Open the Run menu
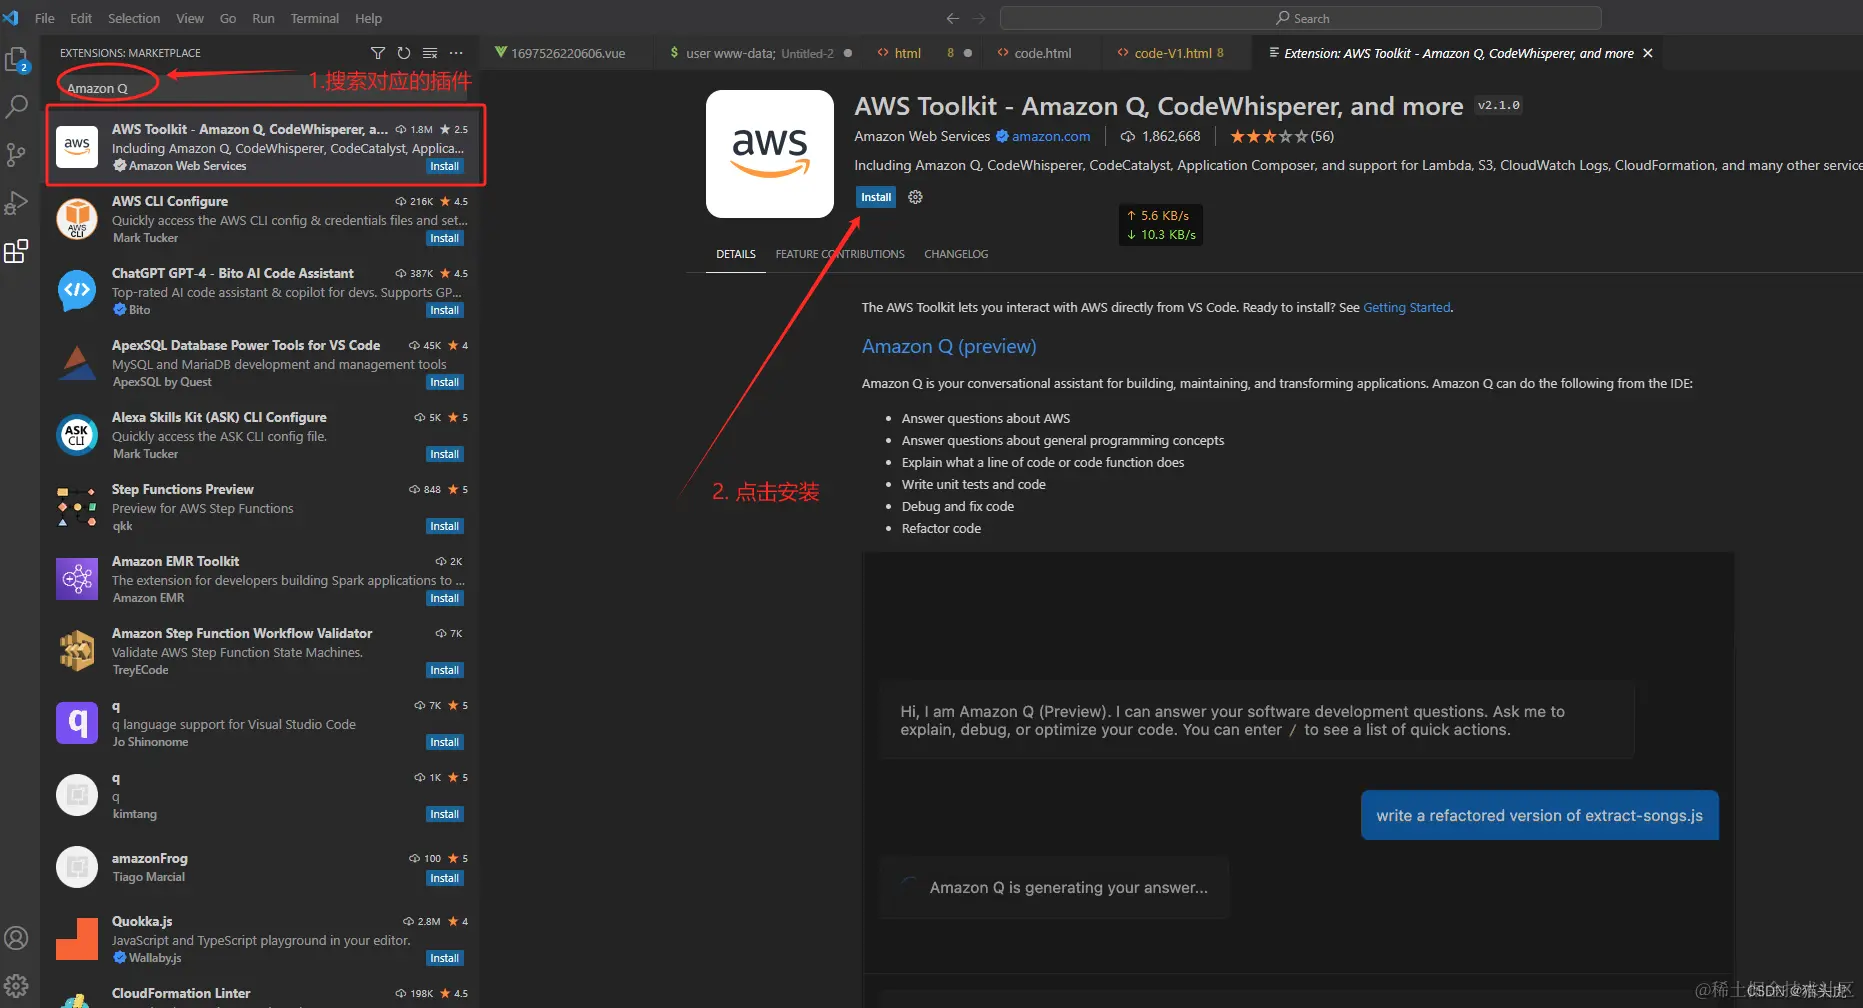The height and width of the screenshot is (1008, 1863). [x=263, y=18]
